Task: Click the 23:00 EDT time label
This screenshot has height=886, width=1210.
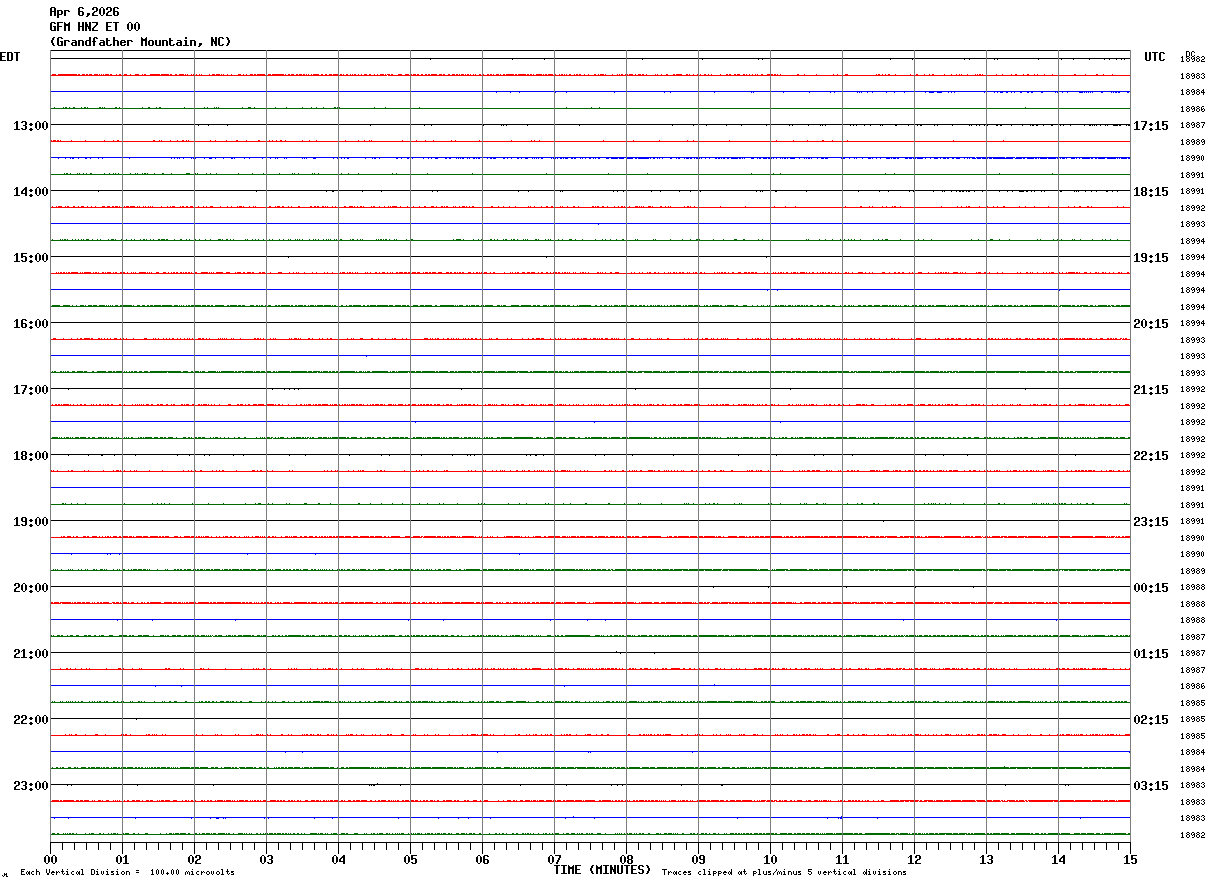Action: [x=30, y=786]
